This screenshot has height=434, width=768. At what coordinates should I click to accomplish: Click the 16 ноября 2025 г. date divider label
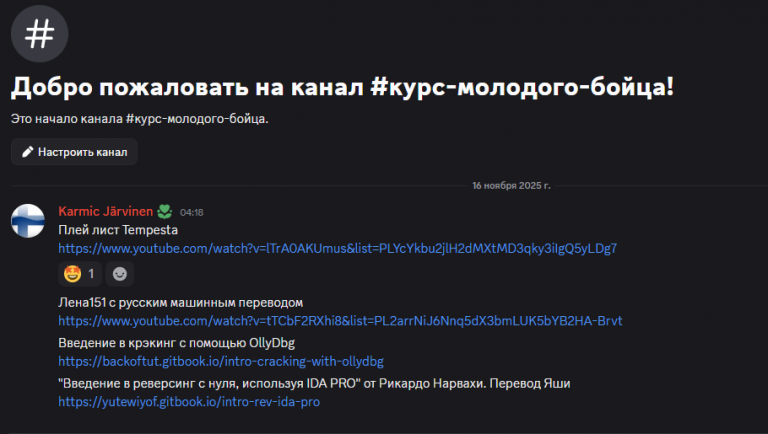(511, 186)
